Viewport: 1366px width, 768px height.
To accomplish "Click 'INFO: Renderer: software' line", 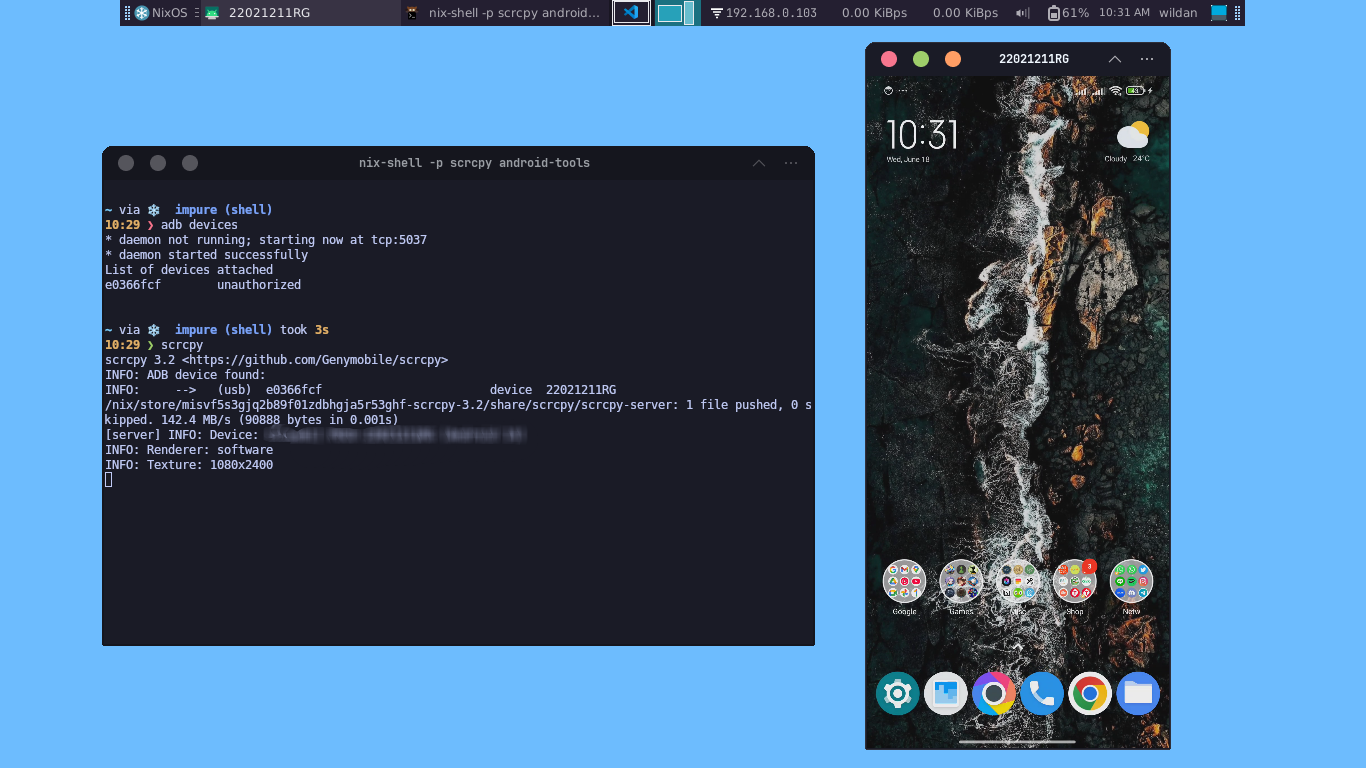I will click(x=189, y=450).
